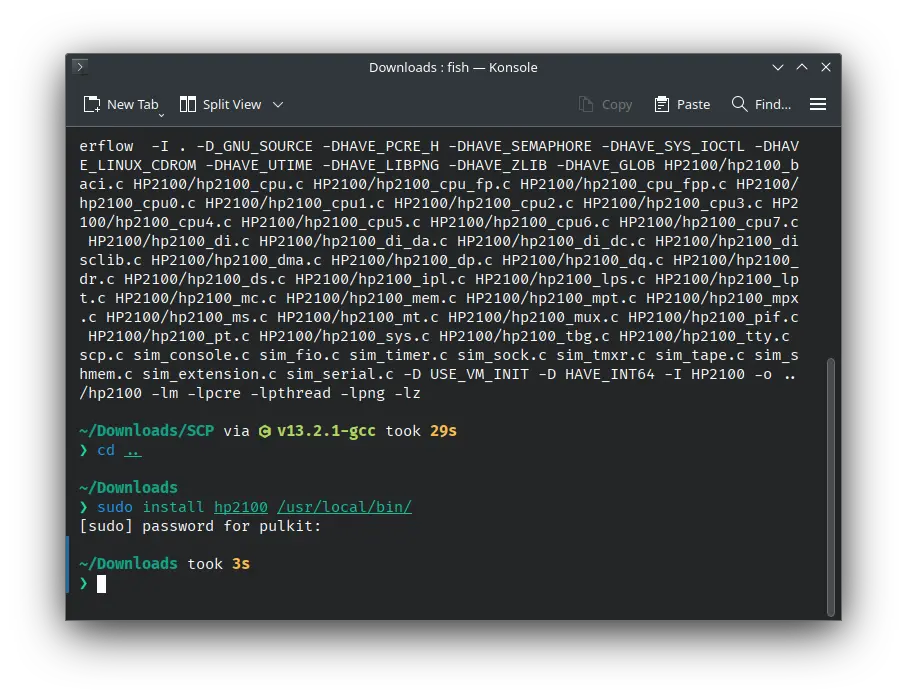
Task: Open the Find search bar
Action: click(761, 104)
